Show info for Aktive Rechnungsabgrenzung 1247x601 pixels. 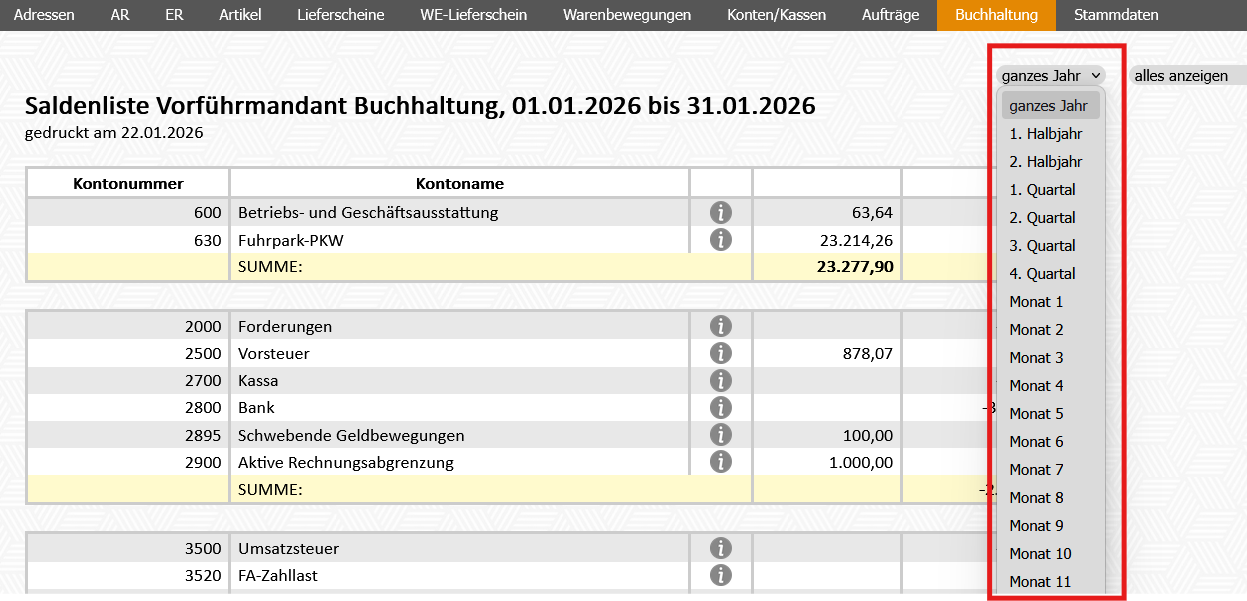pos(720,462)
